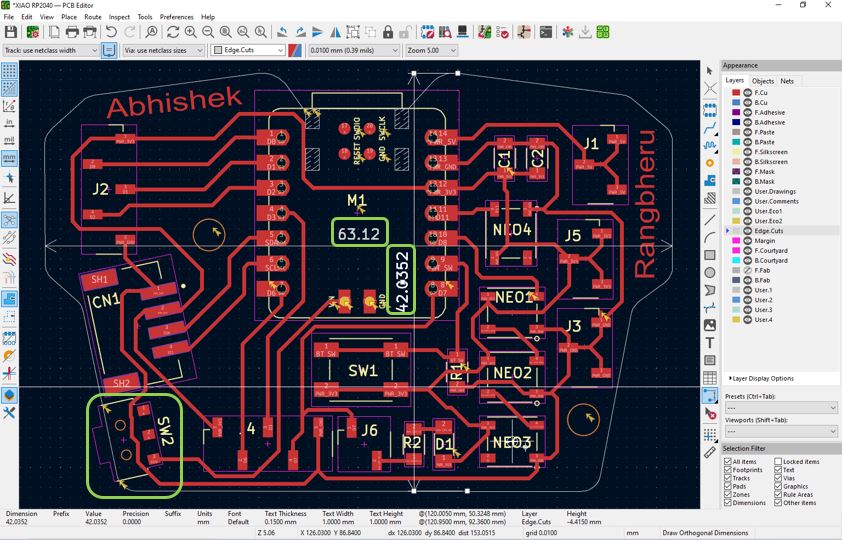Select the Add vias tool
Screen dimensions: 842x540
(710, 163)
